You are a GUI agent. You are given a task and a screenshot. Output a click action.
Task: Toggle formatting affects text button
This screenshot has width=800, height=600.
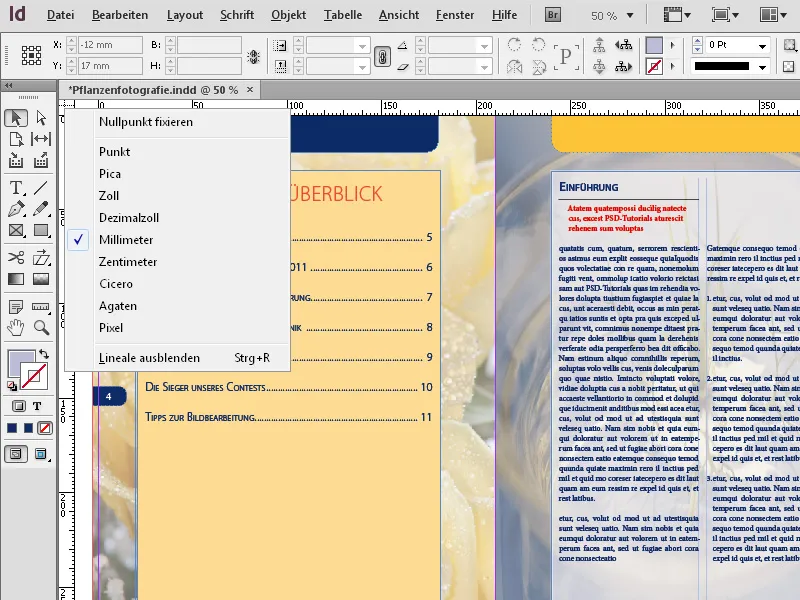(37, 406)
